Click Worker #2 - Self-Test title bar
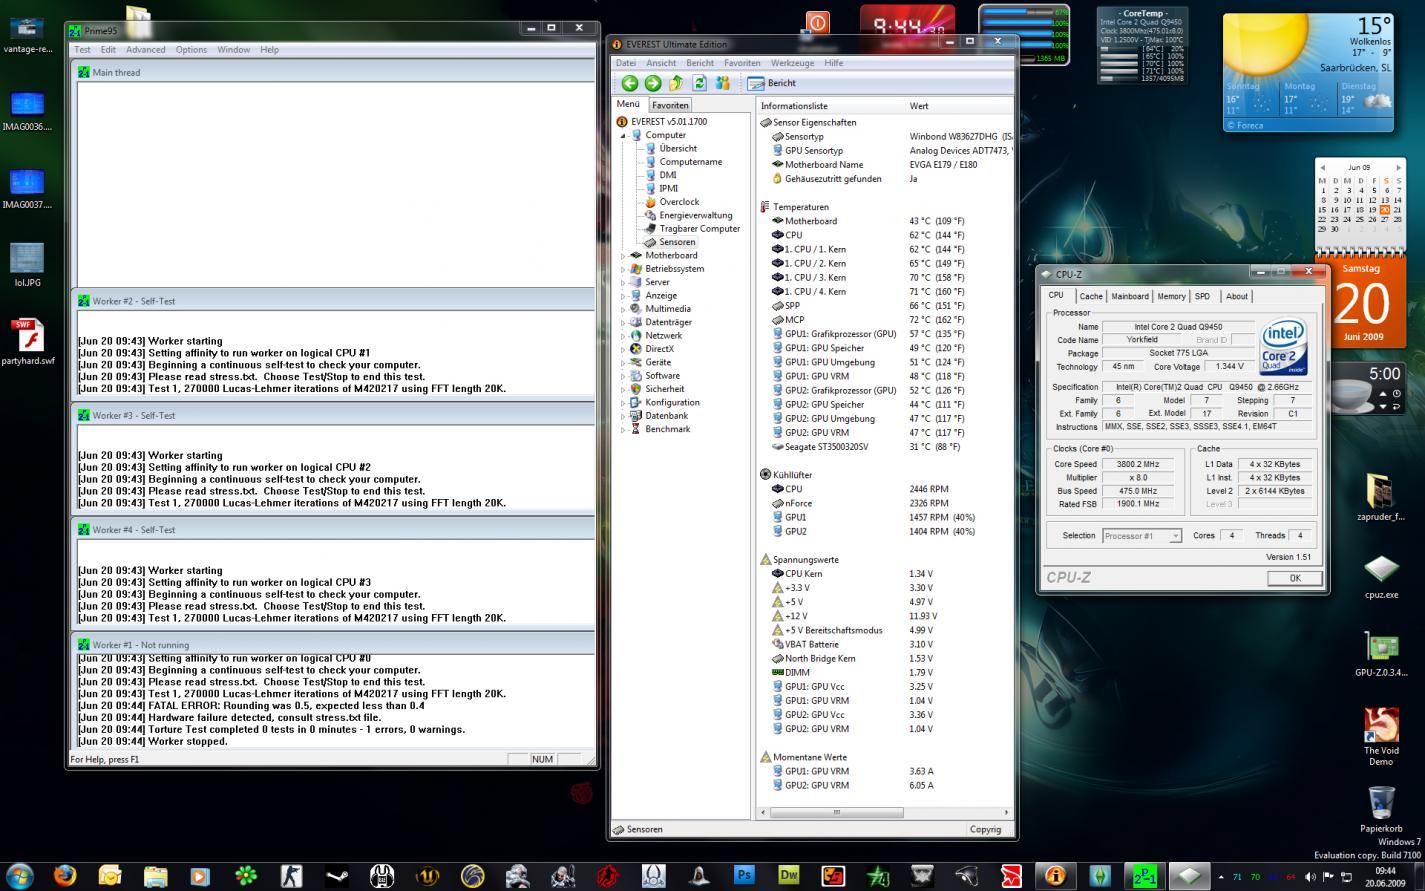This screenshot has height=891, width=1425. coord(333,301)
